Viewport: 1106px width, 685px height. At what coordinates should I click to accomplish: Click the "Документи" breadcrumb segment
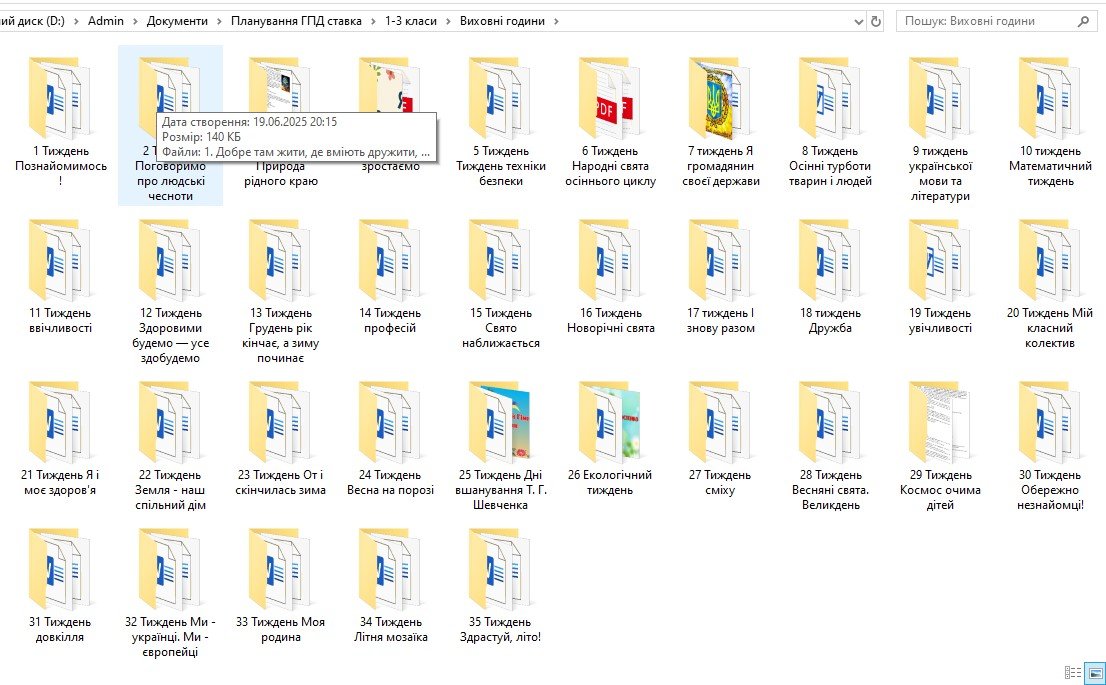click(x=177, y=21)
